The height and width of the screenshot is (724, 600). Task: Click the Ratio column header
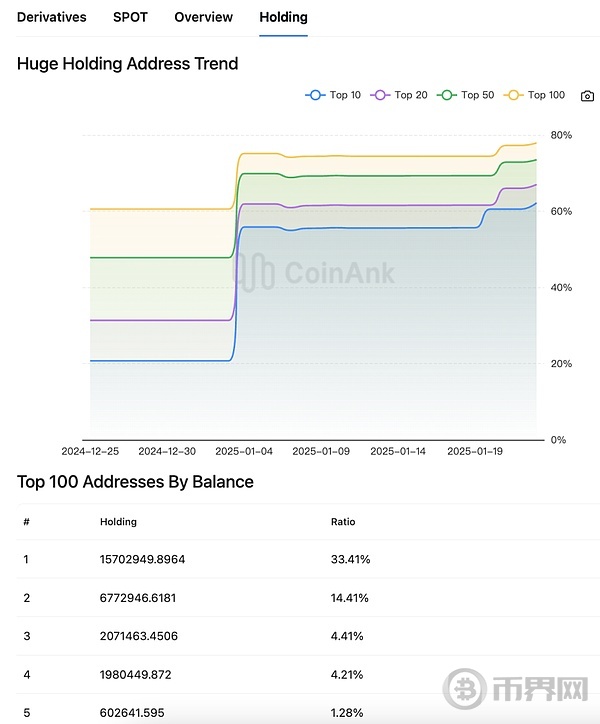[343, 522]
